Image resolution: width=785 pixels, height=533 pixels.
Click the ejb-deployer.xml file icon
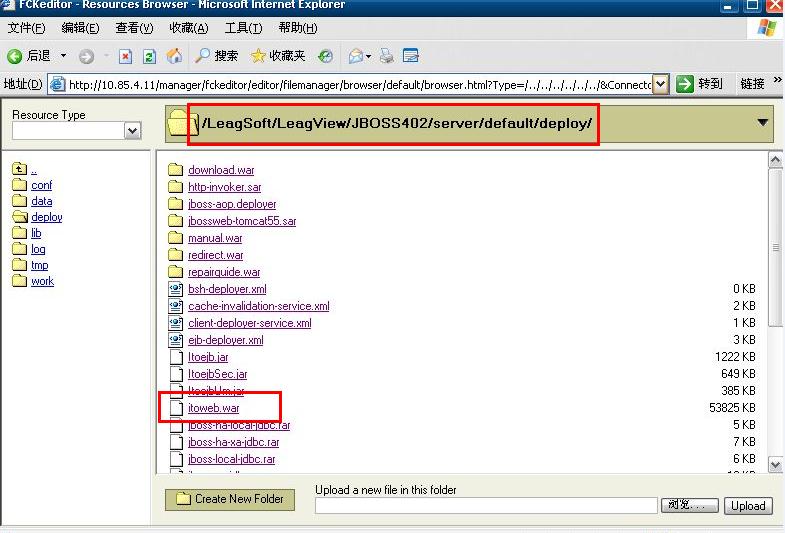(x=175, y=340)
